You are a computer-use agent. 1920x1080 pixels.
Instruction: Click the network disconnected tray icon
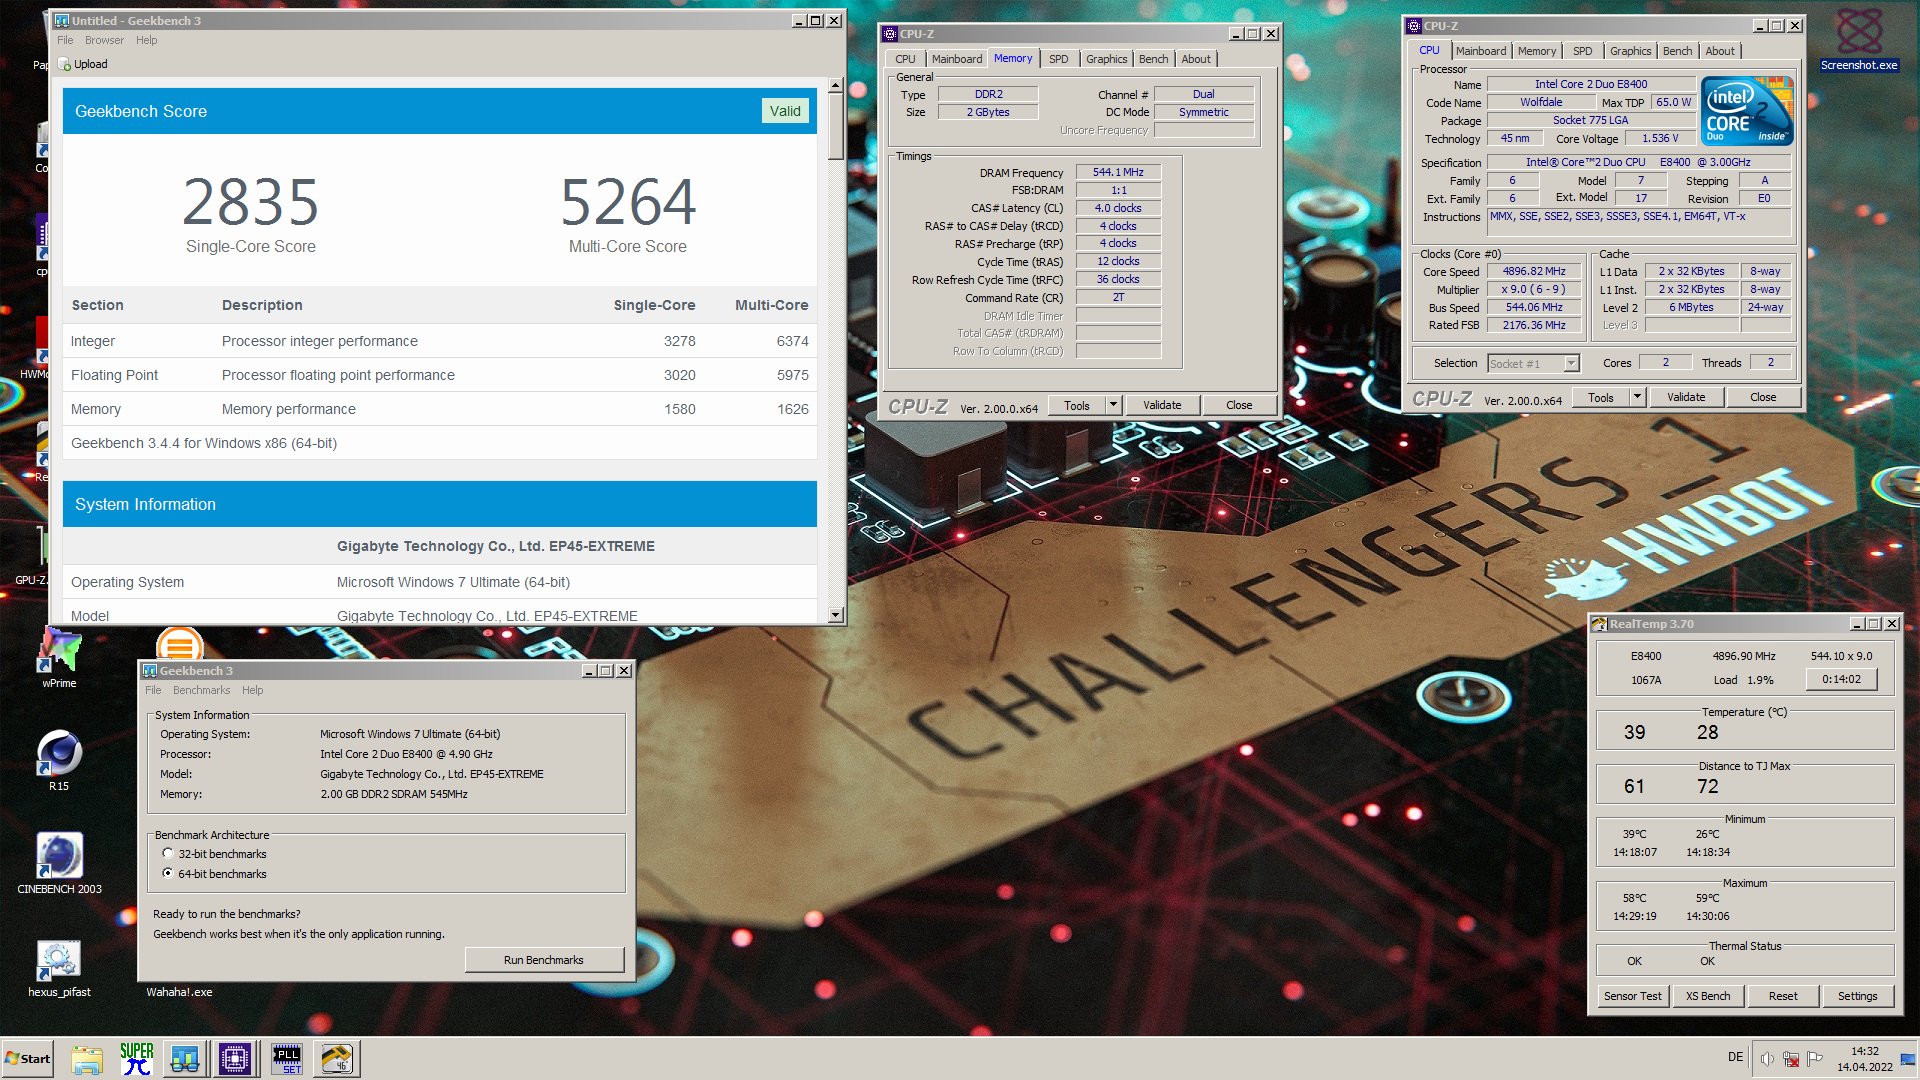coord(1791,1059)
